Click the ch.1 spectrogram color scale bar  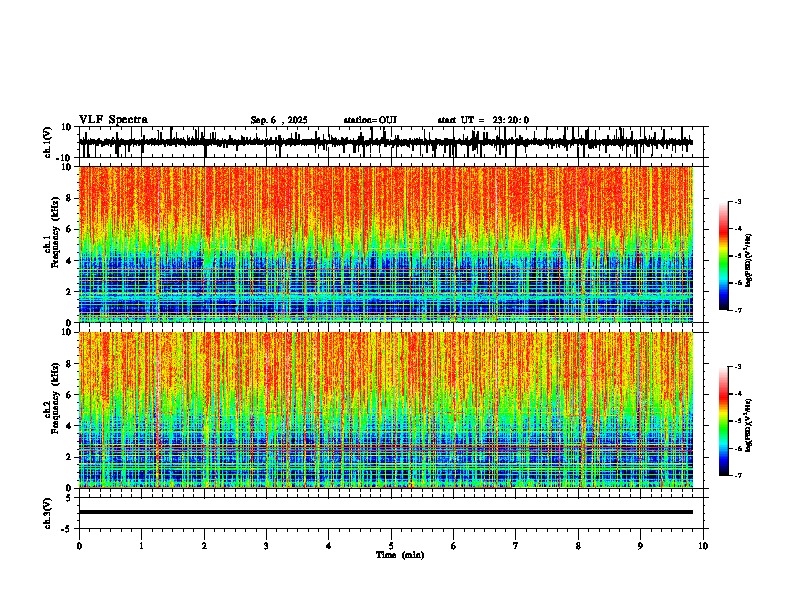pyautogui.click(x=723, y=256)
